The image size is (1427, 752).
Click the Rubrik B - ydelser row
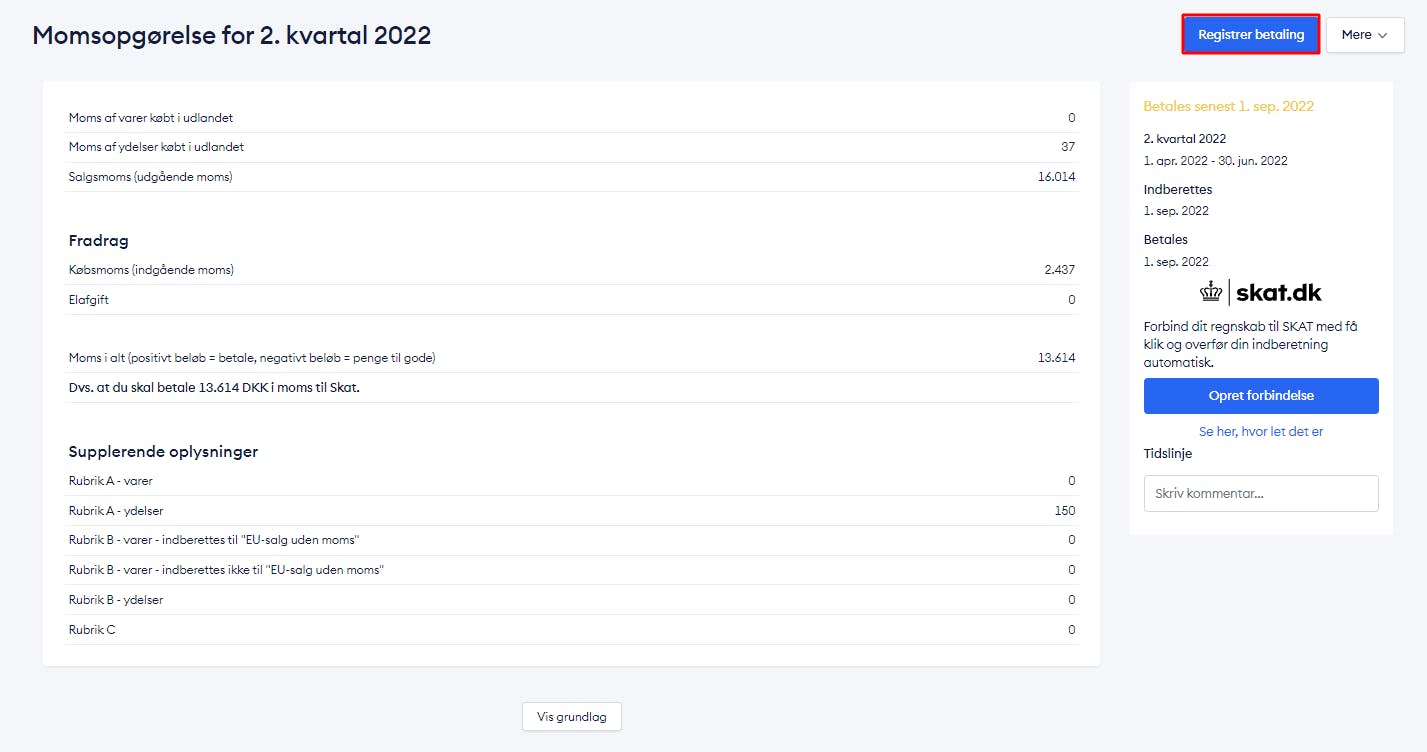coord(116,600)
